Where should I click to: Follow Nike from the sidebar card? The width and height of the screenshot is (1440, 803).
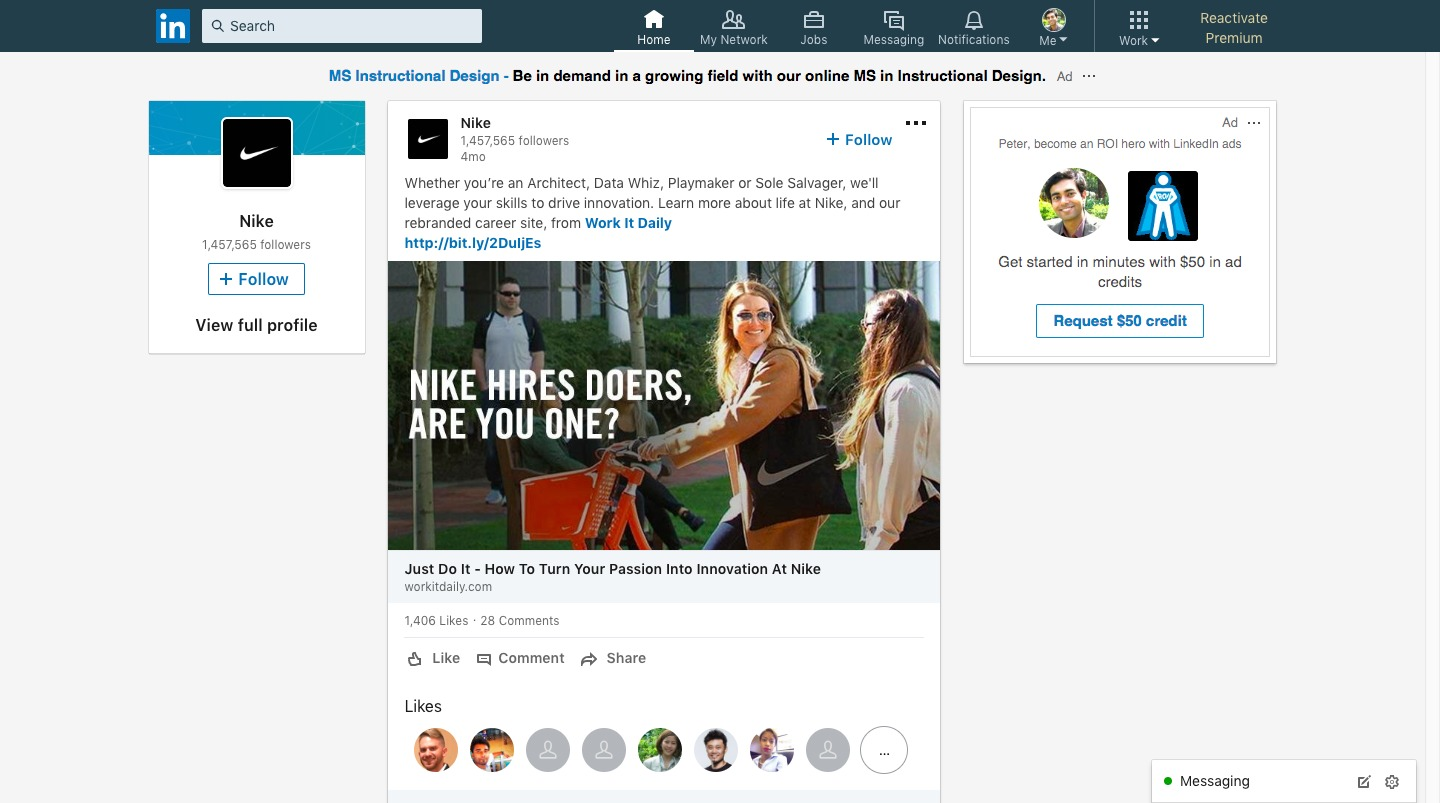point(256,279)
